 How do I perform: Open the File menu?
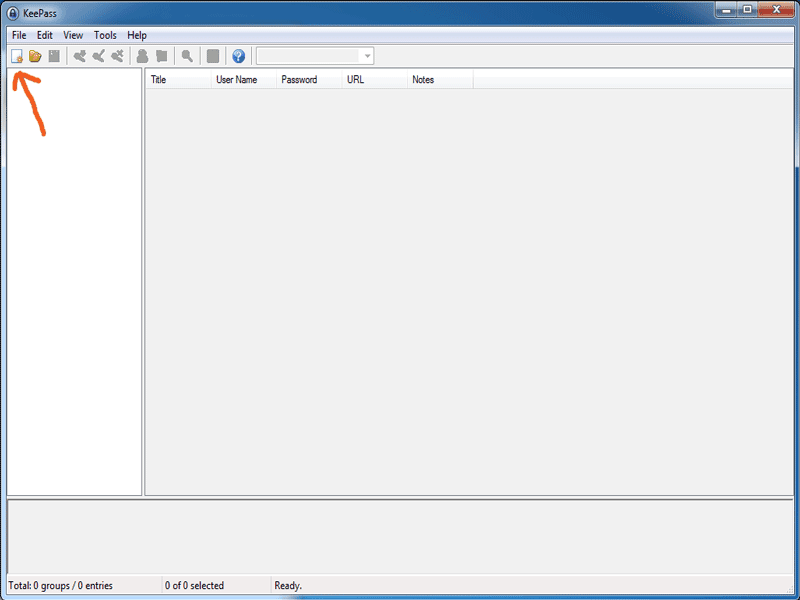(19, 35)
